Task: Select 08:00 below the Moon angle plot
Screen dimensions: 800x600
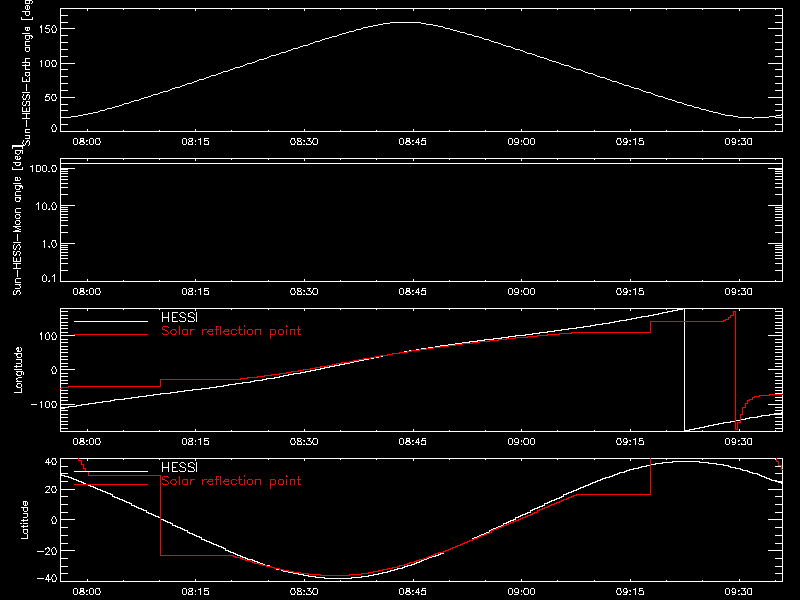Action: pyautogui.click(x=87, y=292)
